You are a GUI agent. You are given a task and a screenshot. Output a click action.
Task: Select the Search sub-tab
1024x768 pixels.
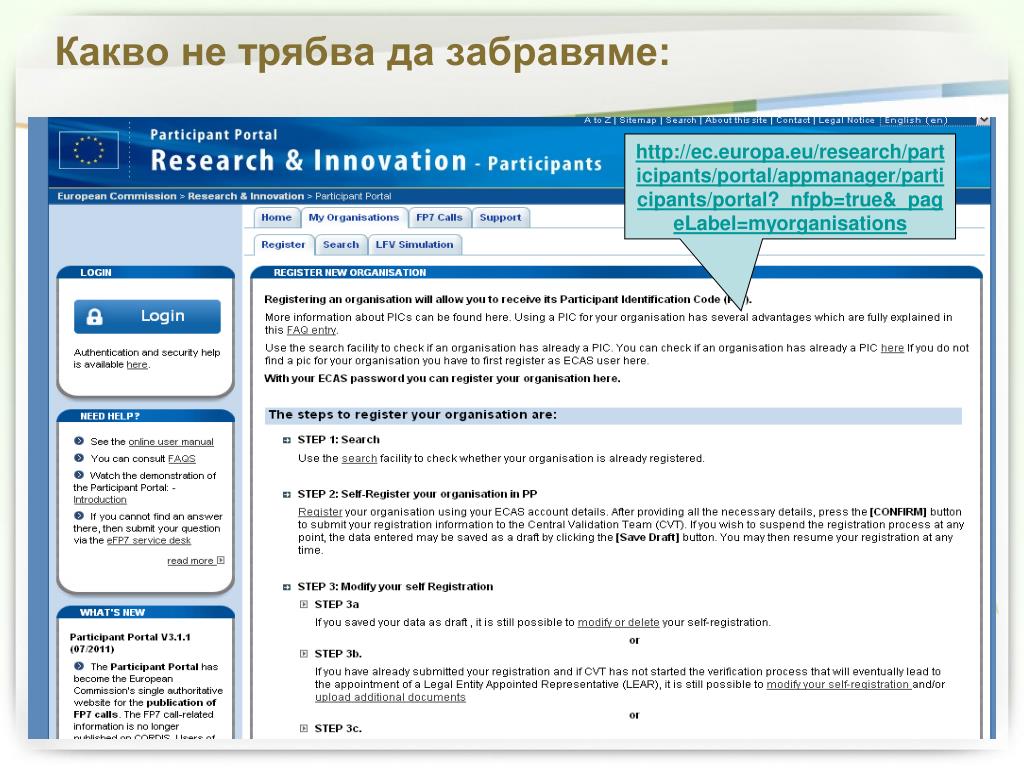coord(340,245)
